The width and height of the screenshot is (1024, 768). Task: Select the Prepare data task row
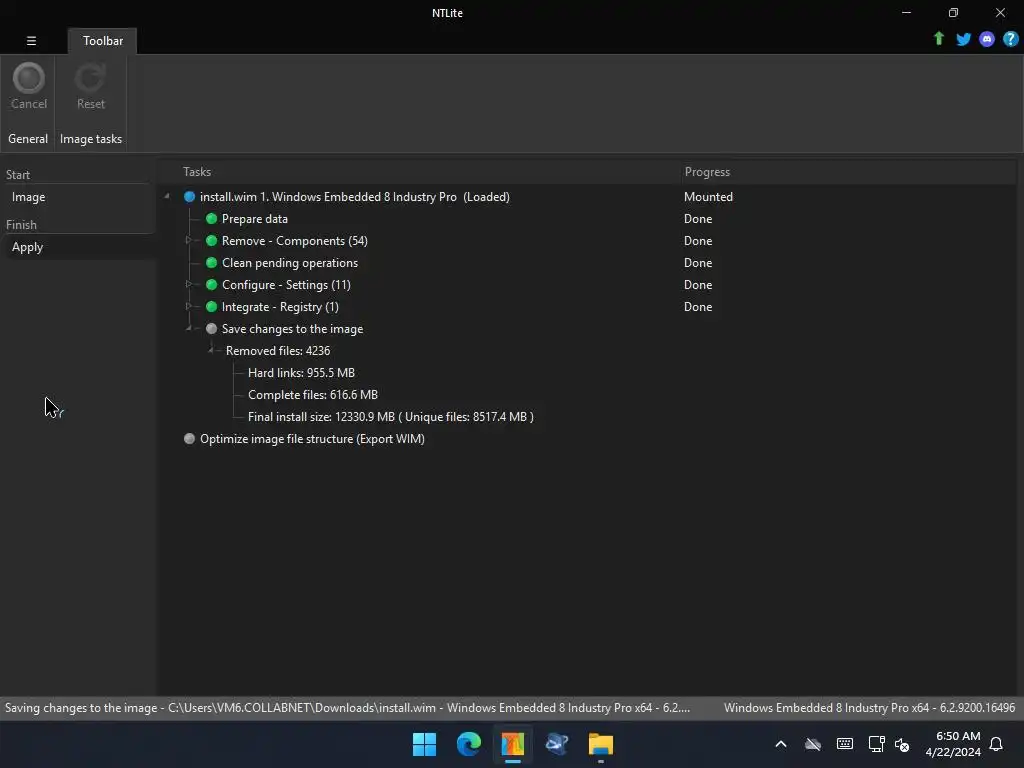click(255, 219)
